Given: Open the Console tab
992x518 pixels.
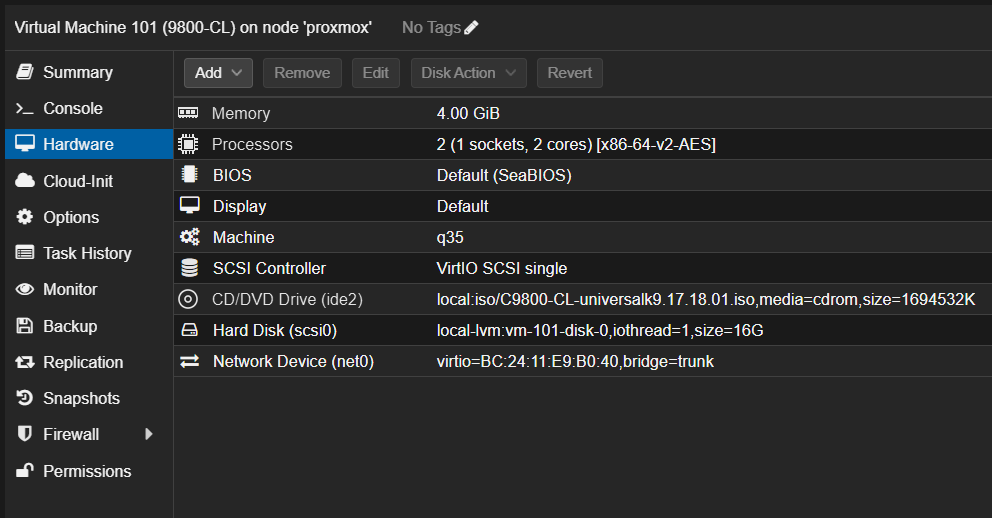Looking at the screenshot, I should tap(89, 108).
